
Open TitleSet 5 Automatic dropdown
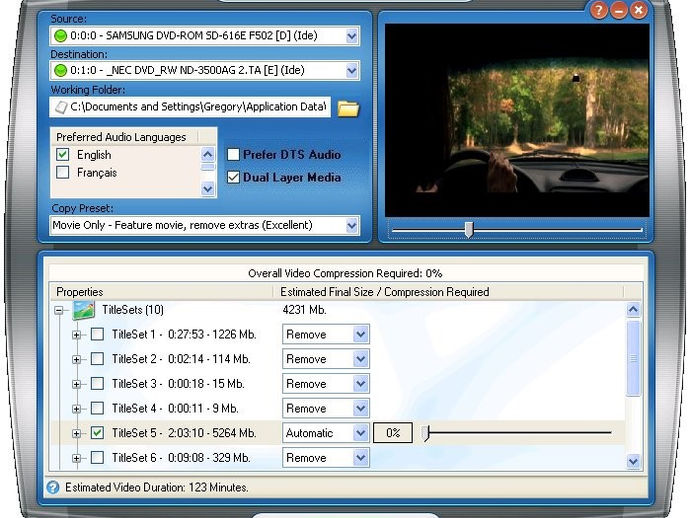360,433
